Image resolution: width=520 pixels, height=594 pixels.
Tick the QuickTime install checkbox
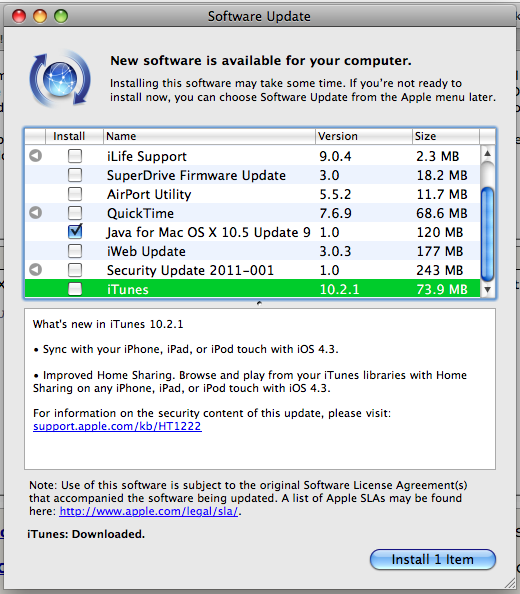coord(75,213)
